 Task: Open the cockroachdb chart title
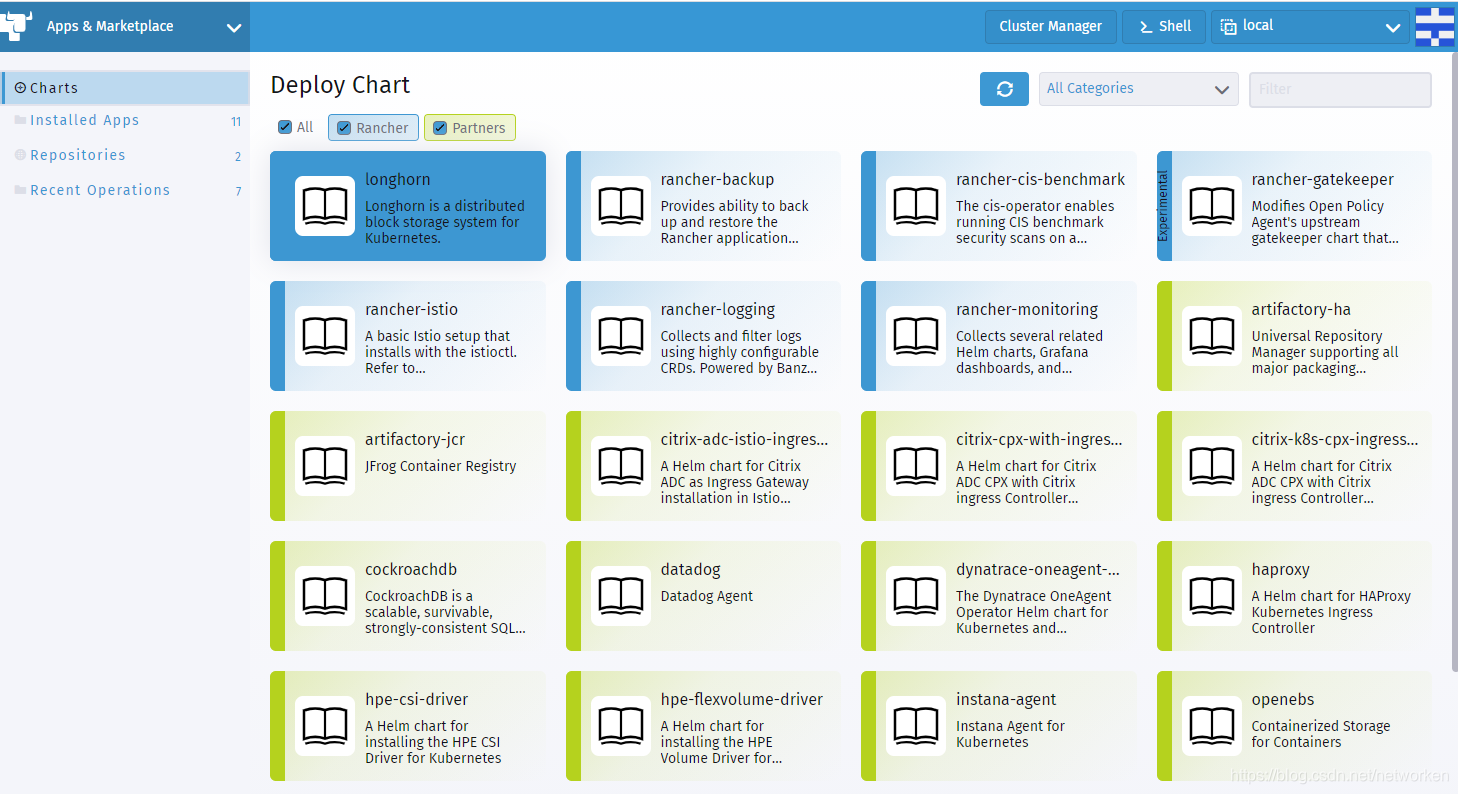tap(411, 570)
